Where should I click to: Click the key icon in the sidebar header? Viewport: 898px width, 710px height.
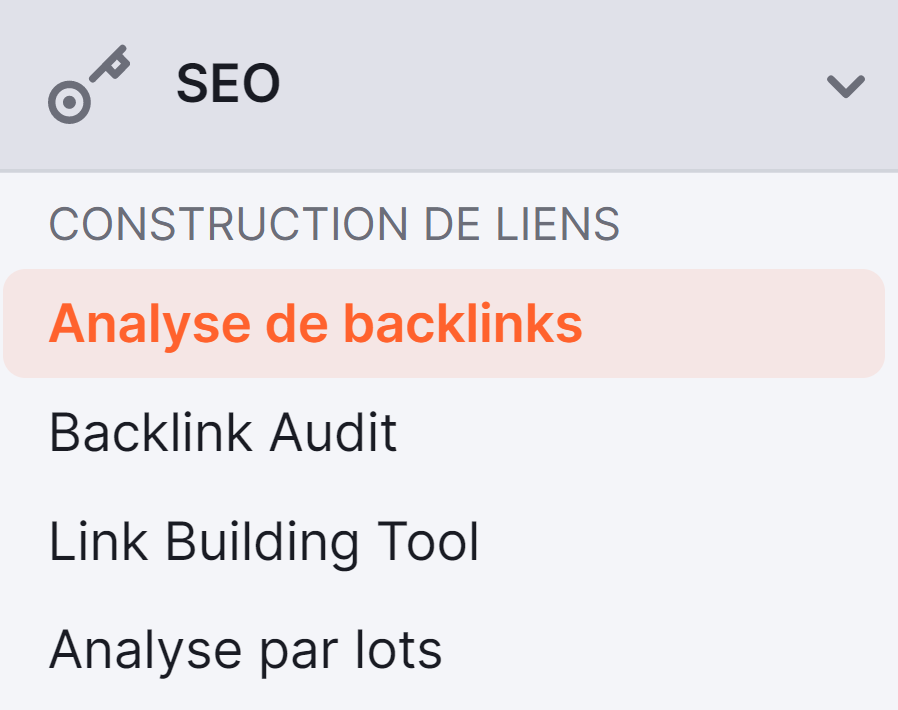(x=90, y=80)
